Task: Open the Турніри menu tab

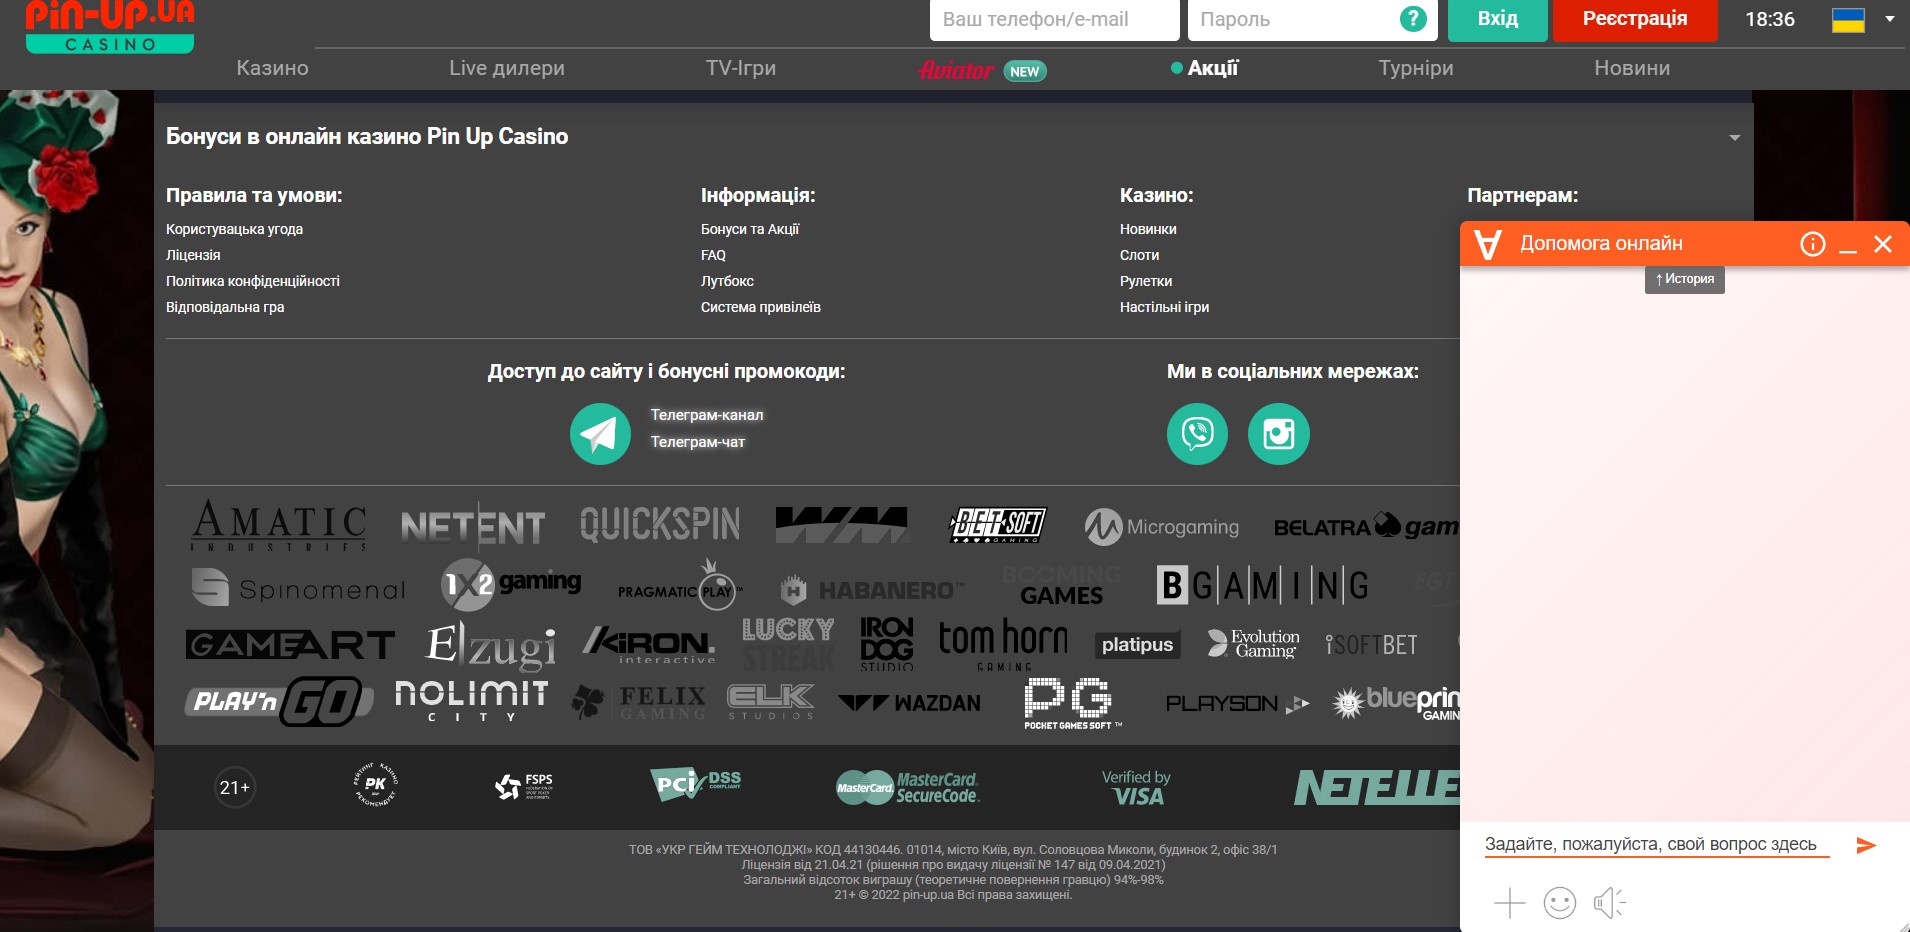Action: coord(1416,68)
